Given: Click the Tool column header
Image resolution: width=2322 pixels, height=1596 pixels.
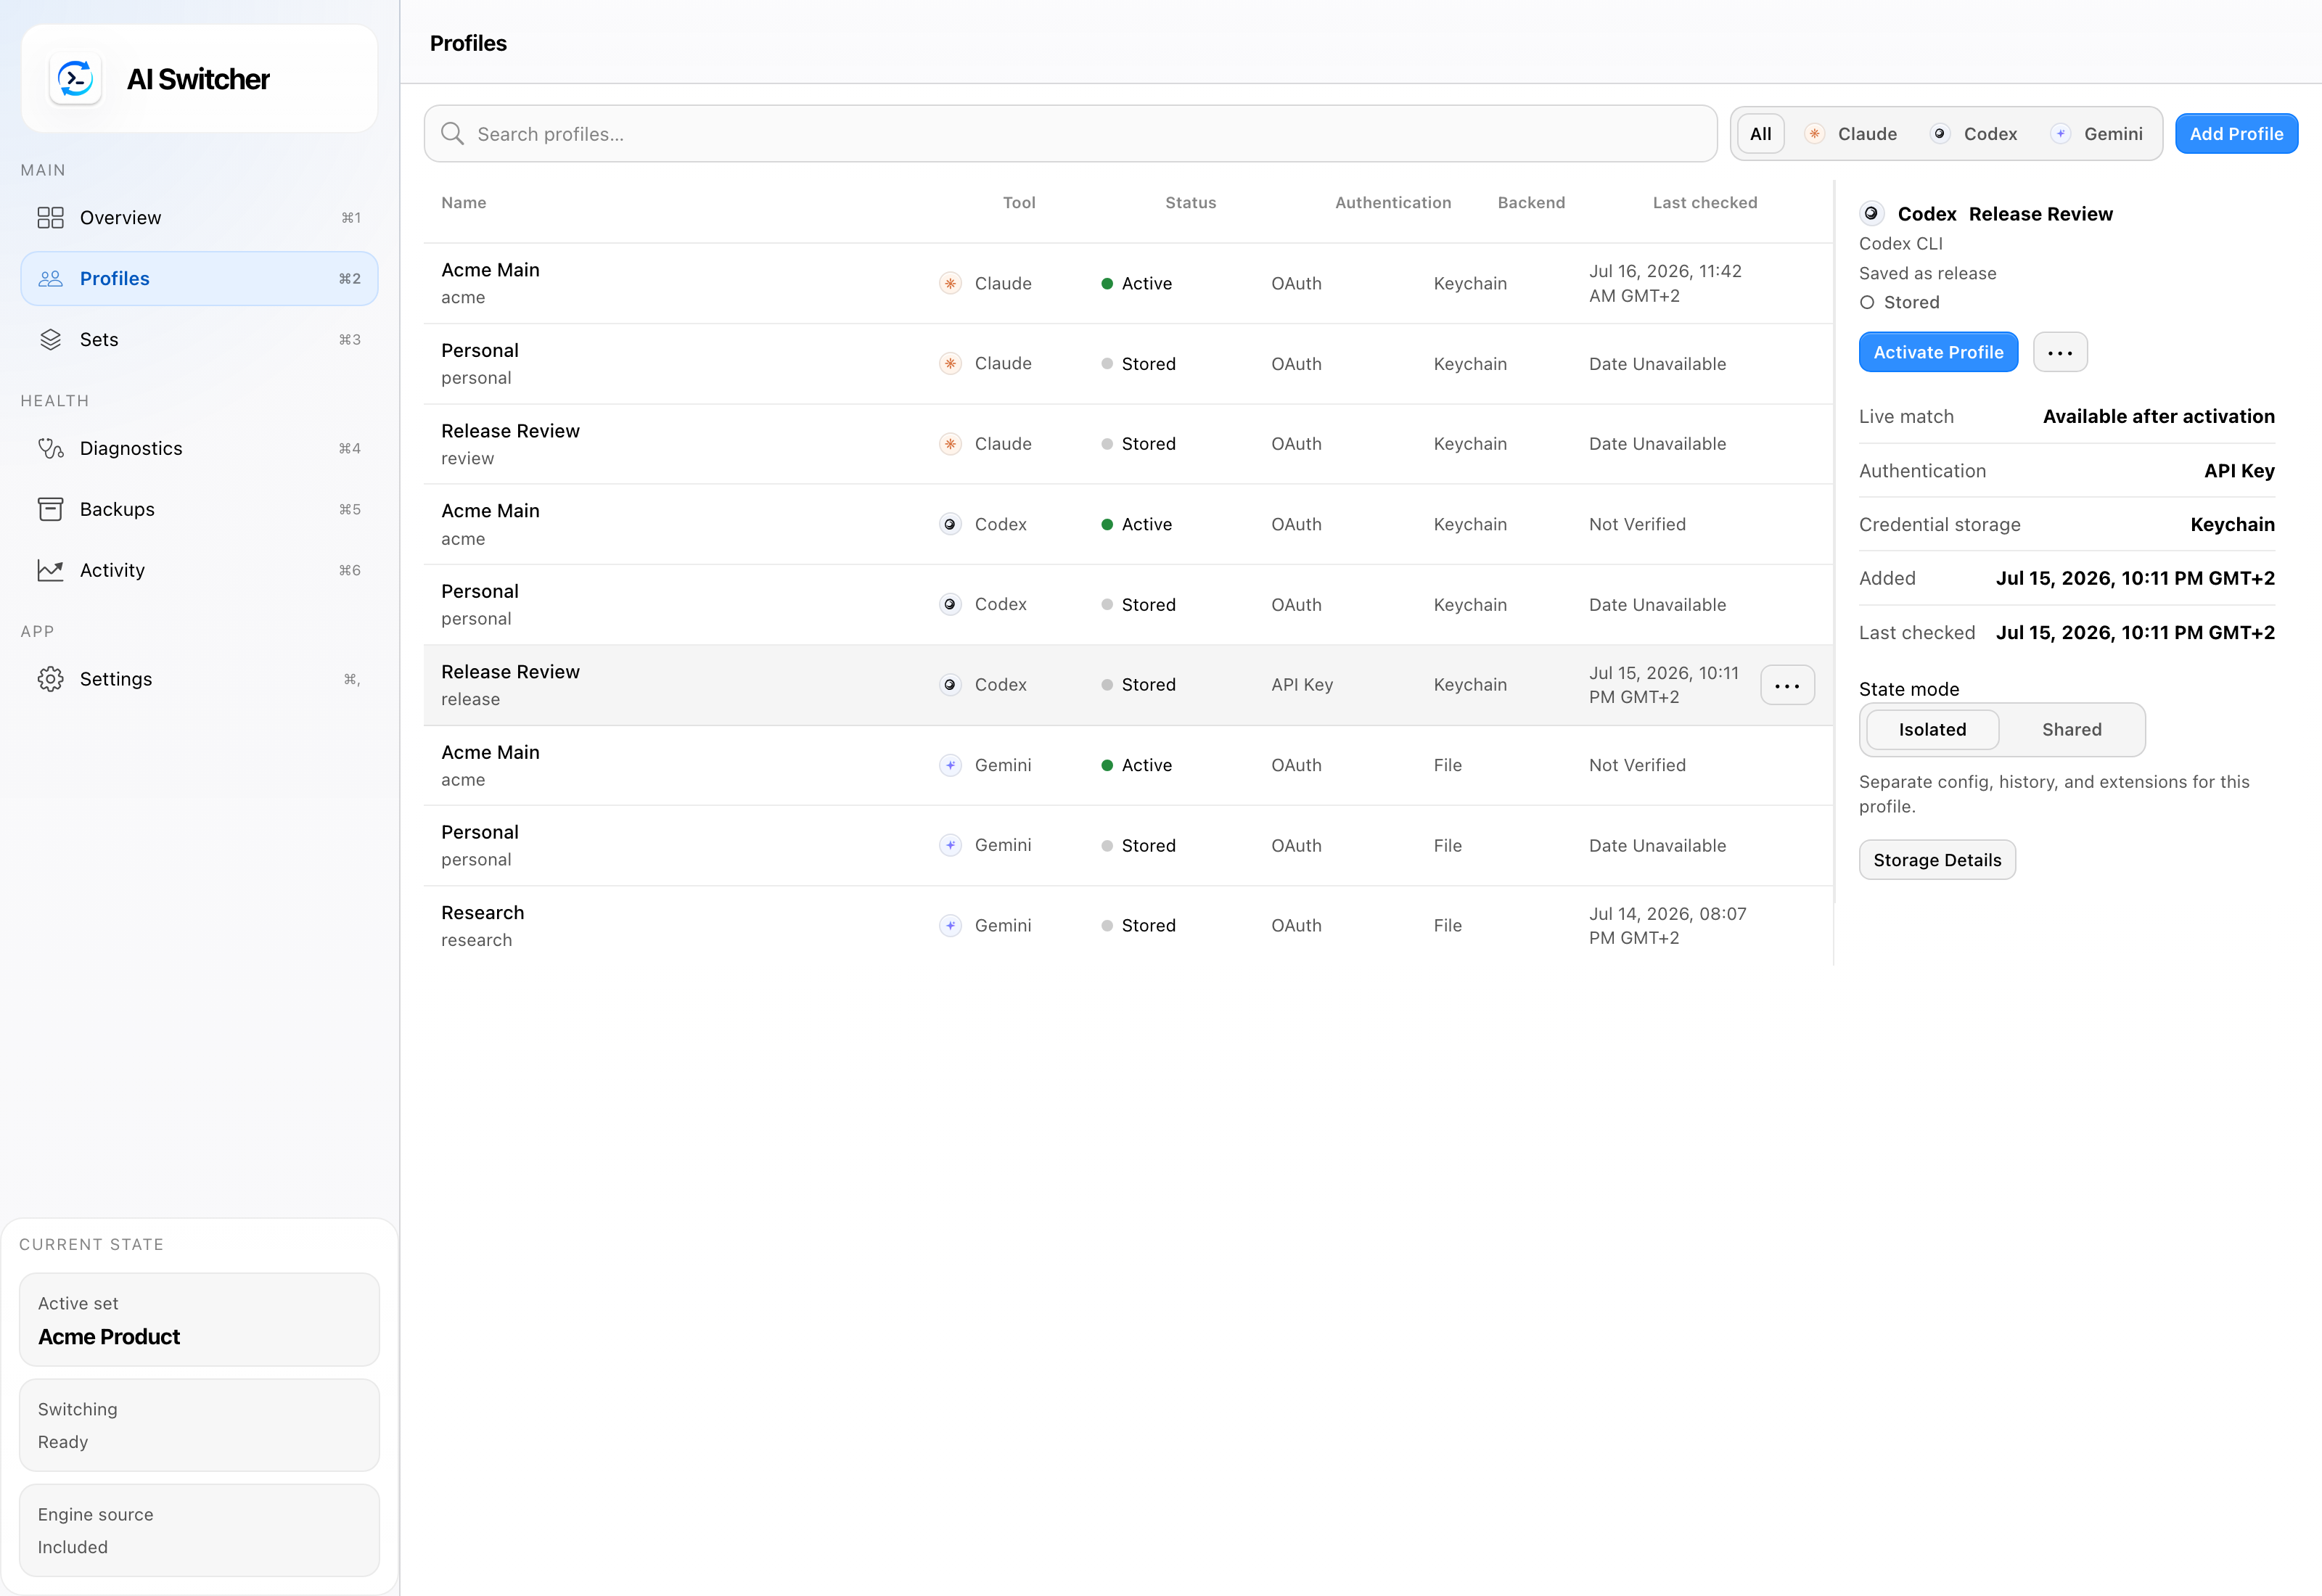Looking at the screenshot, I should [x=1019, y=202].
